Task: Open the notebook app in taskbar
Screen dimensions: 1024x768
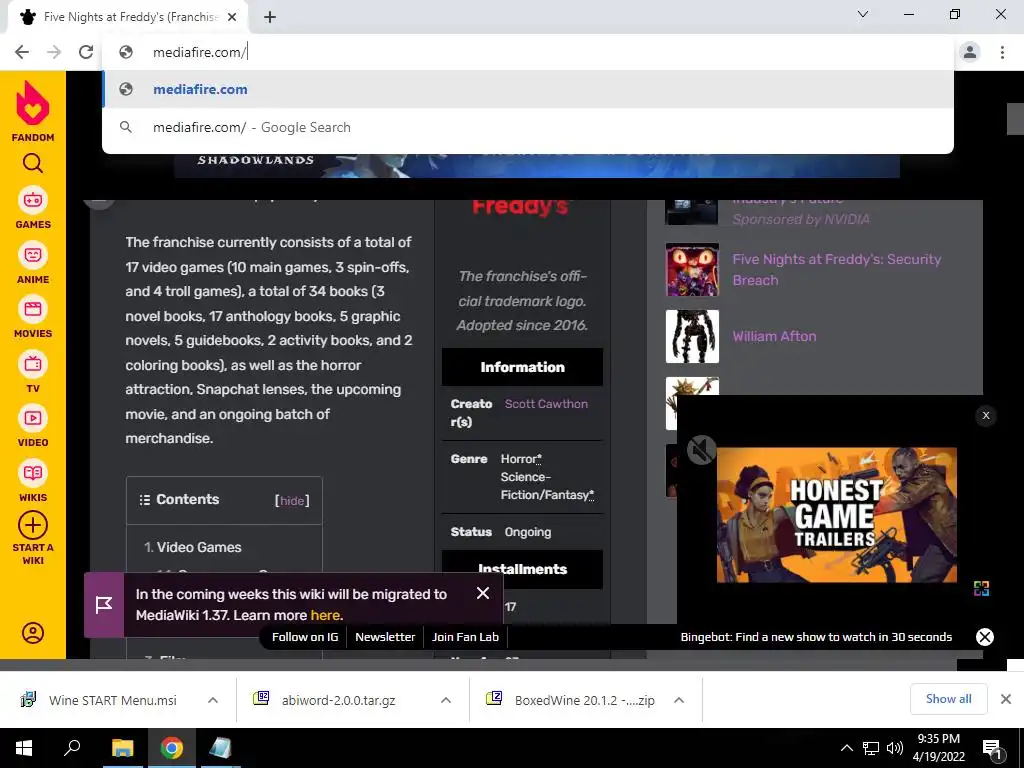Action: pos(220,748)
